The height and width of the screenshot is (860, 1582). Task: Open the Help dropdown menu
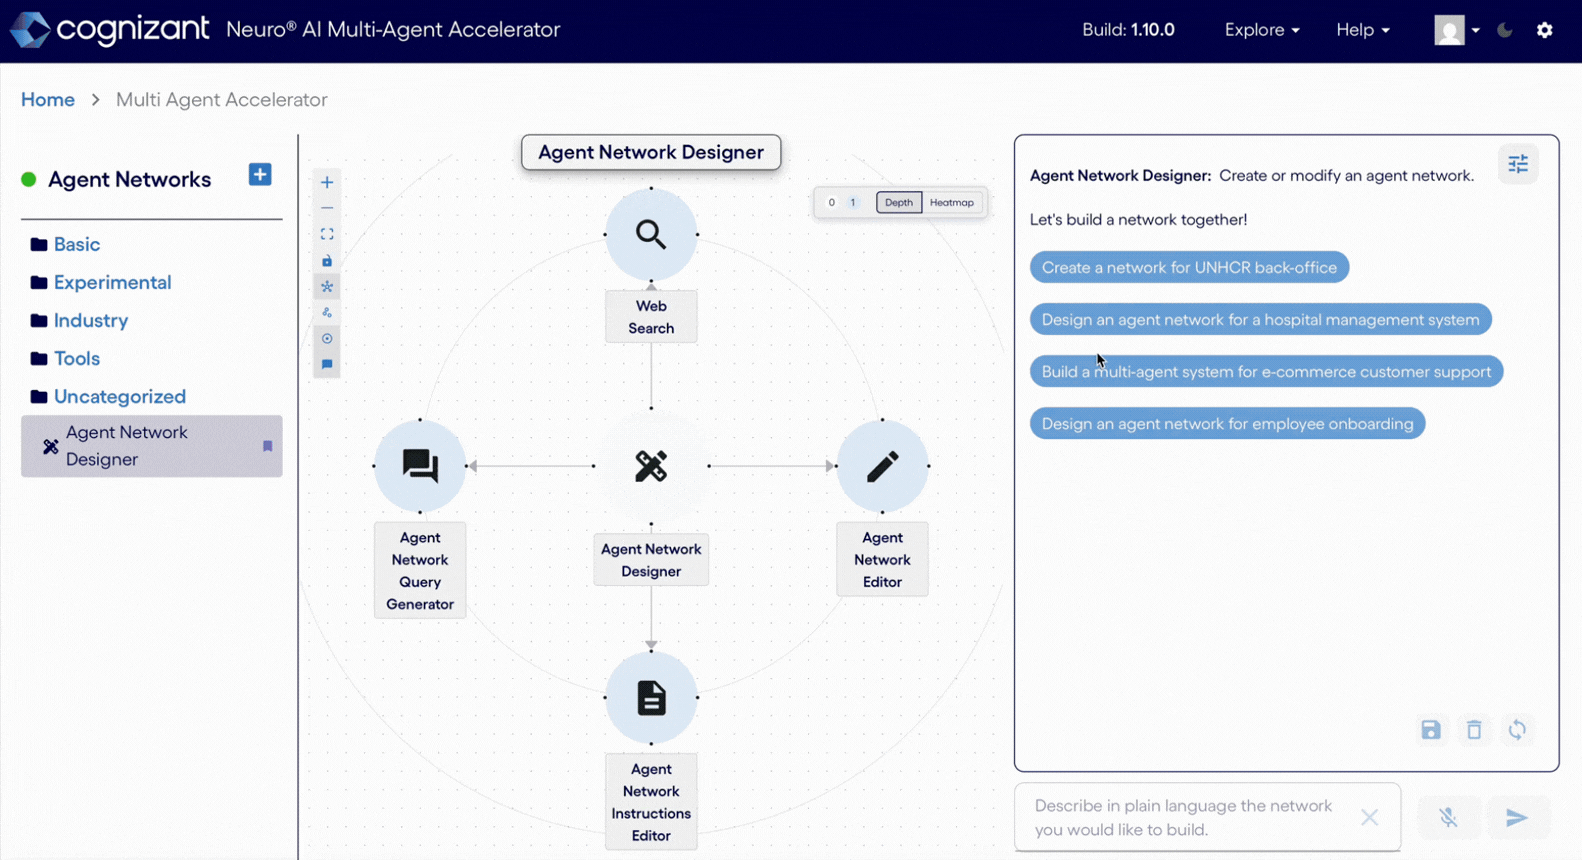pyautogui.click(x=1363, y=30)
